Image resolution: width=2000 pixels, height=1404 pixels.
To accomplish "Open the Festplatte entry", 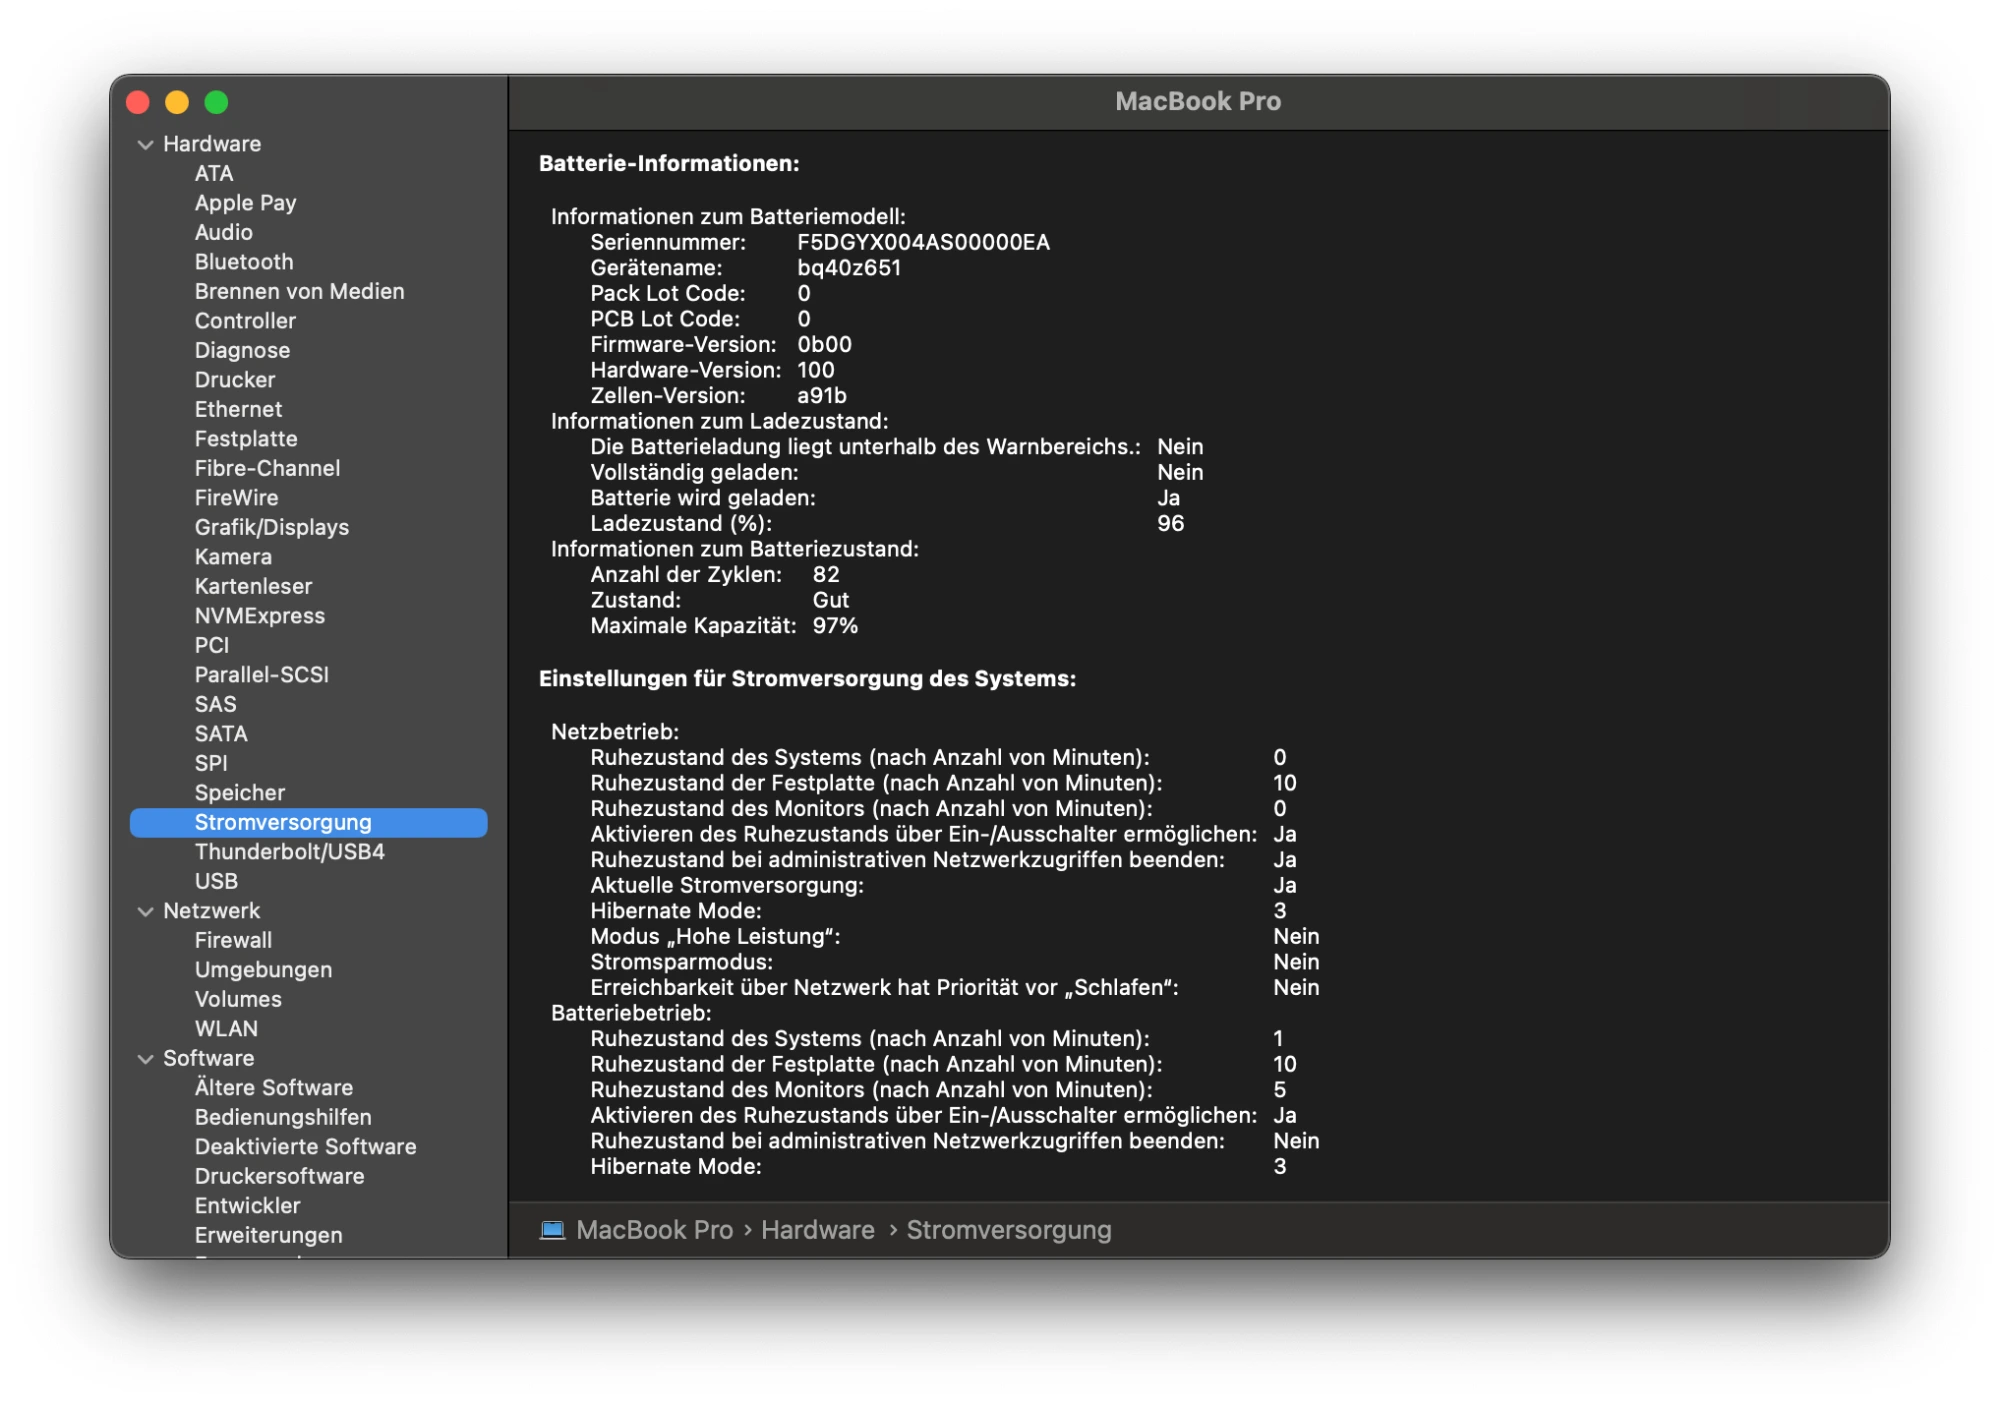I will pos(246,439).
